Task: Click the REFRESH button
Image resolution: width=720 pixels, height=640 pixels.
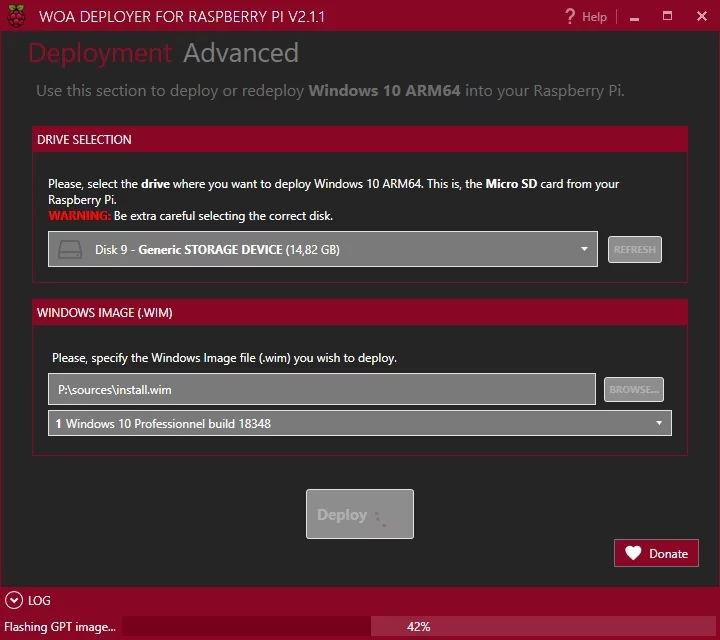Action: coord(635,249)
